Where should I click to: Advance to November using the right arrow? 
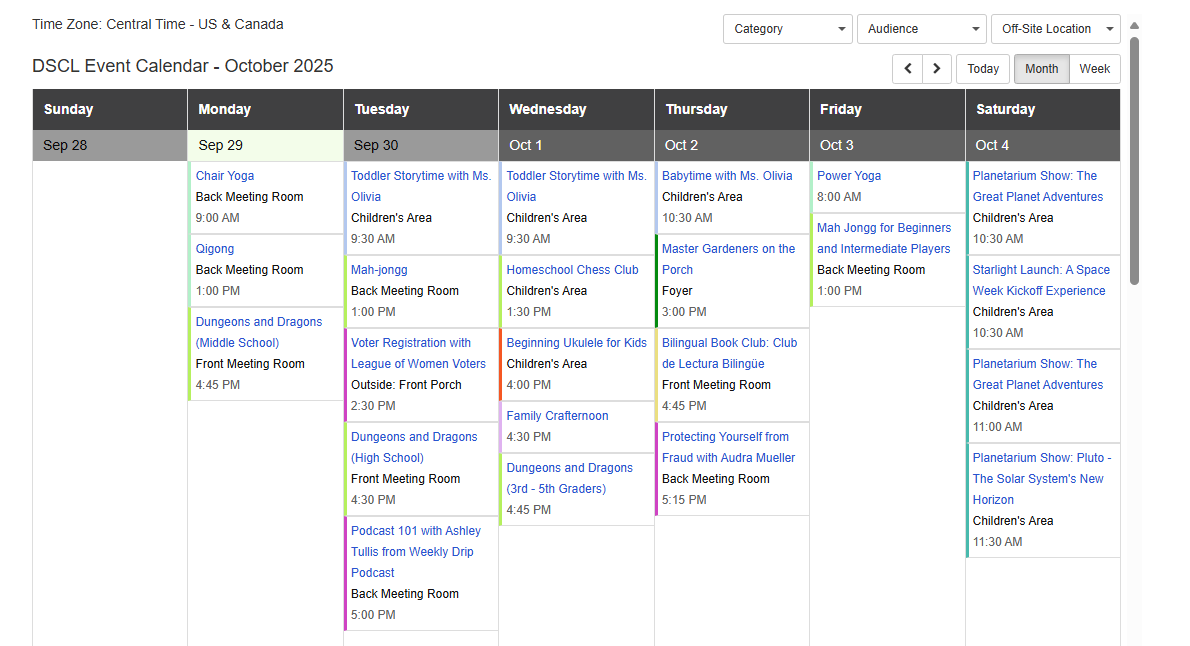point(936,68)
